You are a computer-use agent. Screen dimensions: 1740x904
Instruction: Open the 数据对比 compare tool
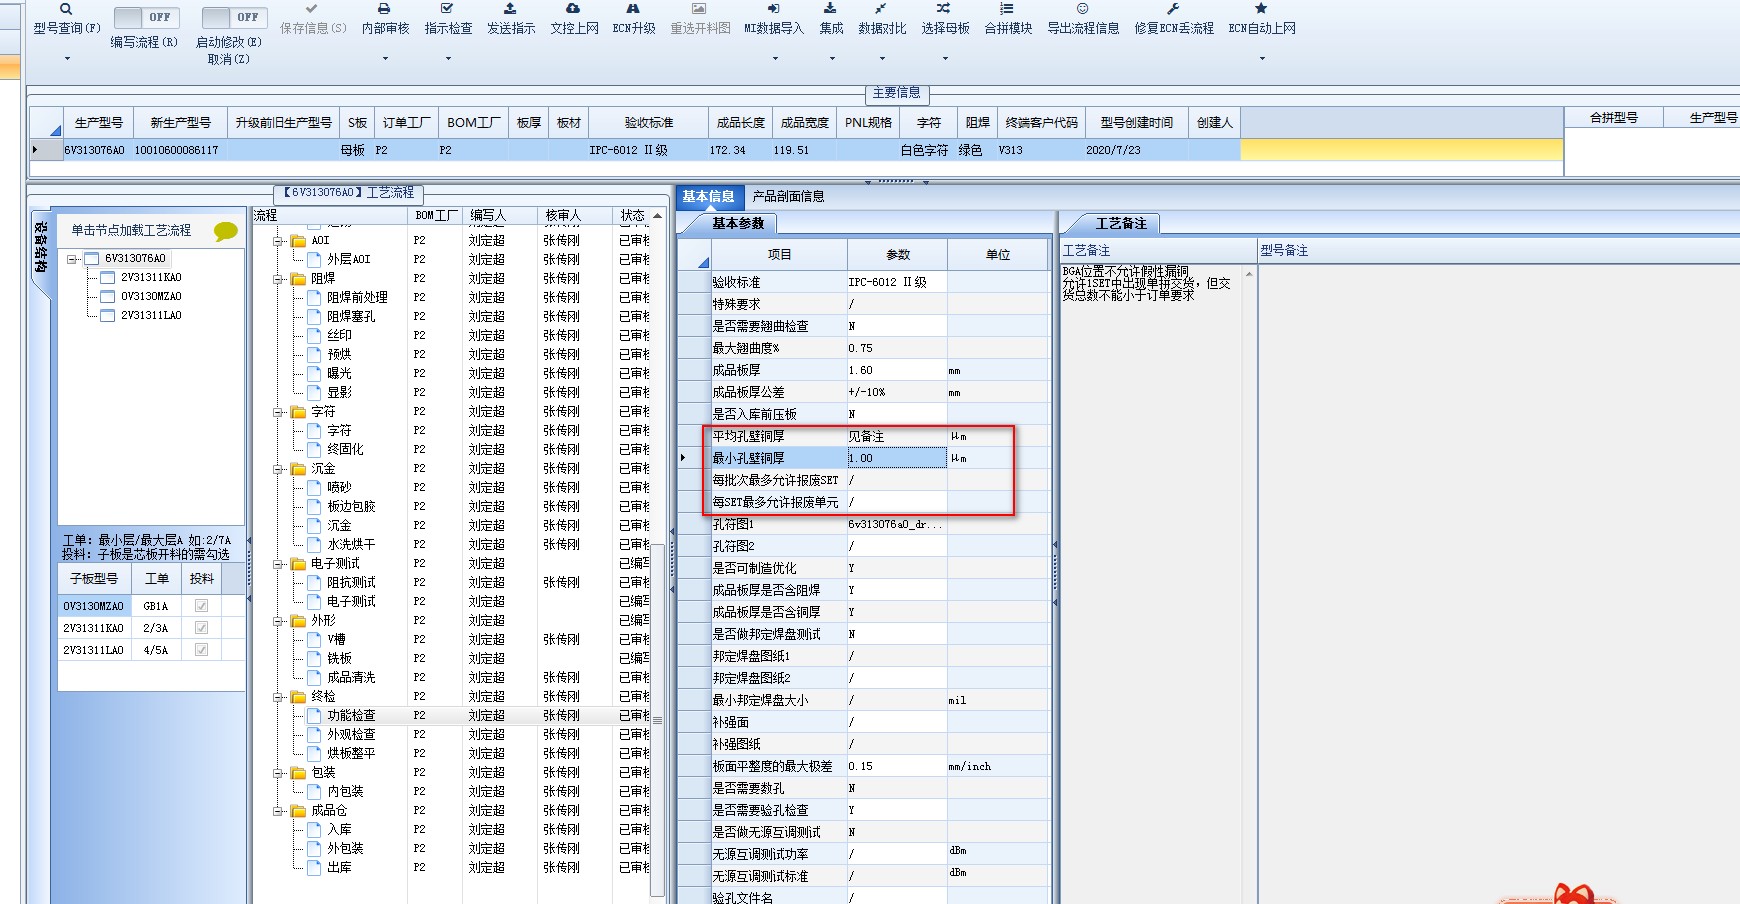(x=881, y=9)
